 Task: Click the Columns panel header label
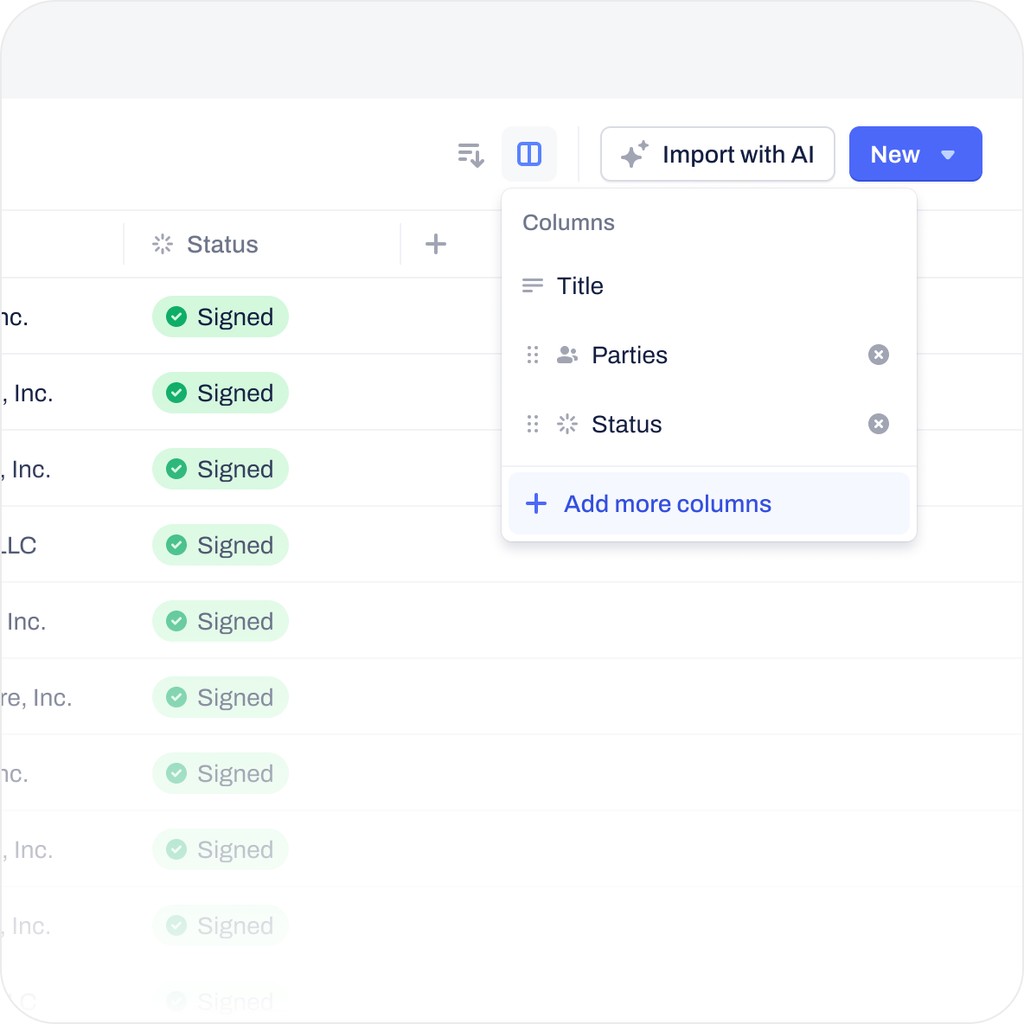tap(568, 222)
